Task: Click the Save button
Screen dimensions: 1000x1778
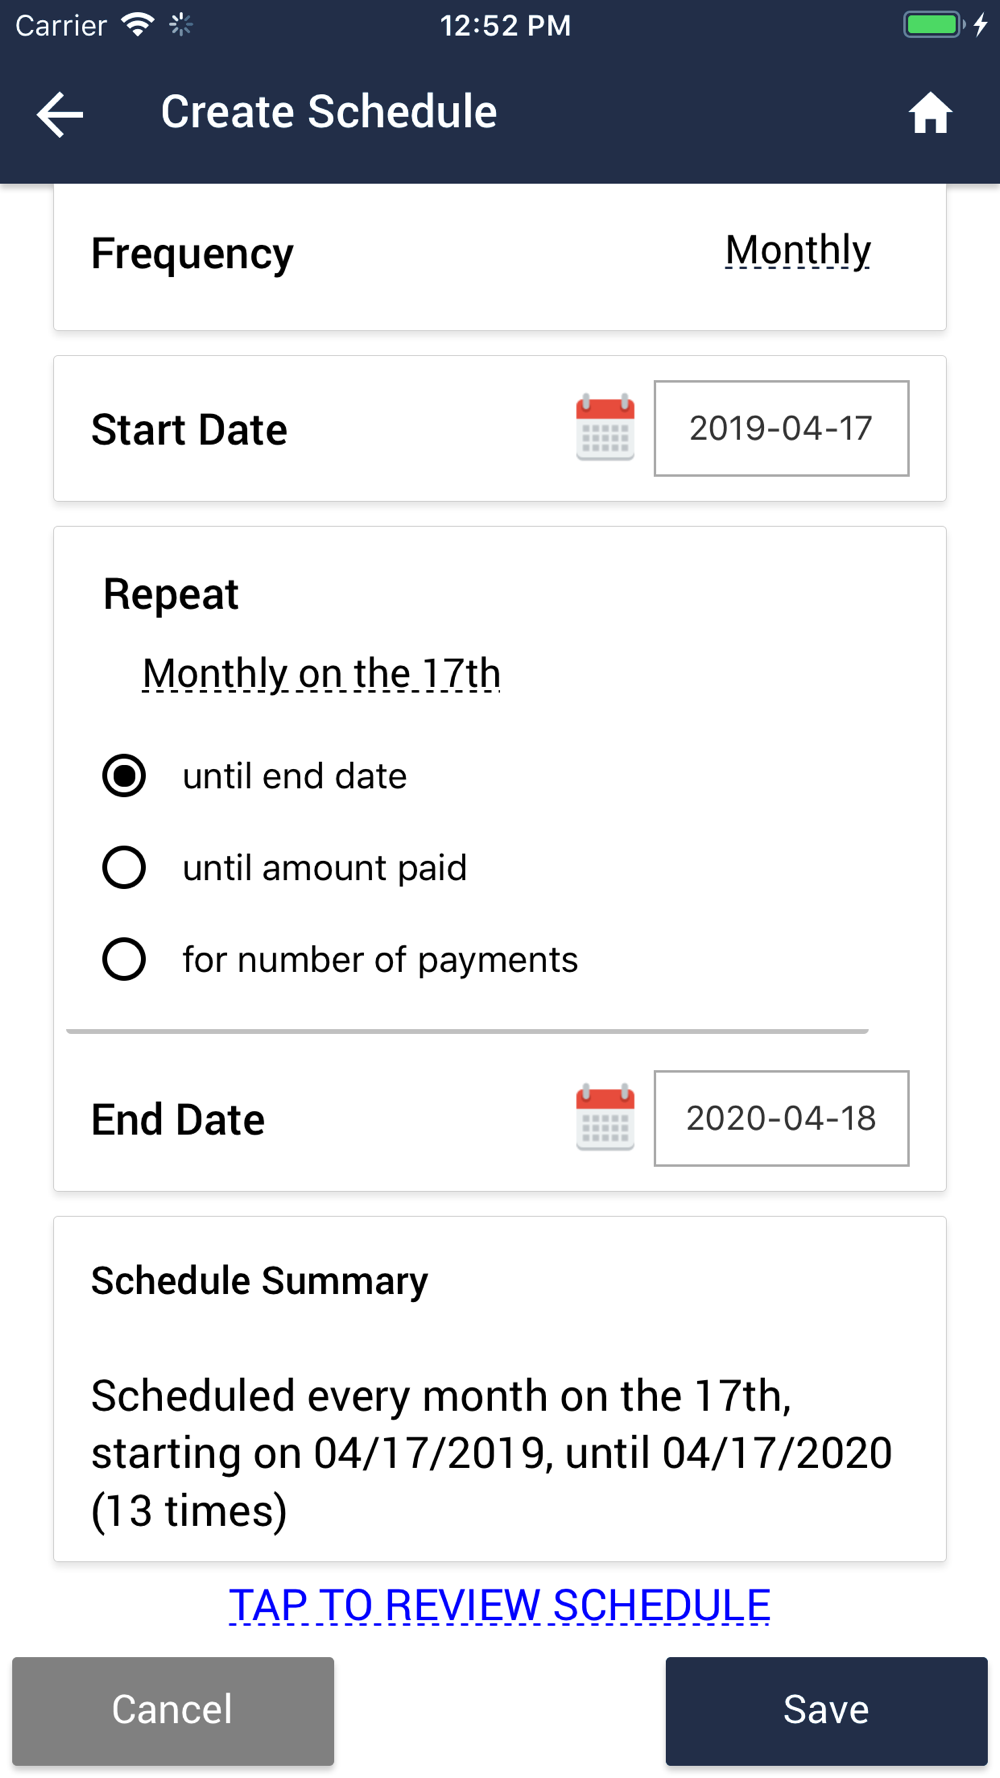Action: click(826, 1711)
